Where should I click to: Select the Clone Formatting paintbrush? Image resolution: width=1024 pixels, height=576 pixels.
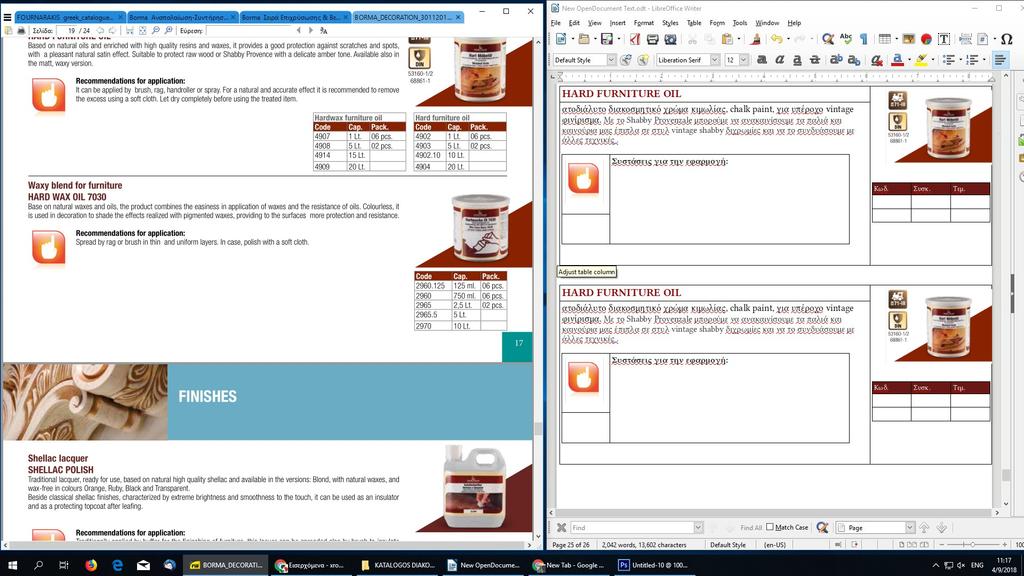click(x=756, y=40)
